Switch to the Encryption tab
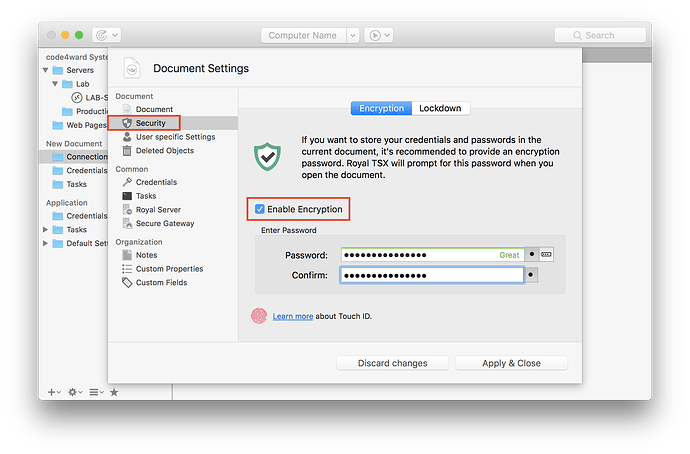 (x=381, y=108)
